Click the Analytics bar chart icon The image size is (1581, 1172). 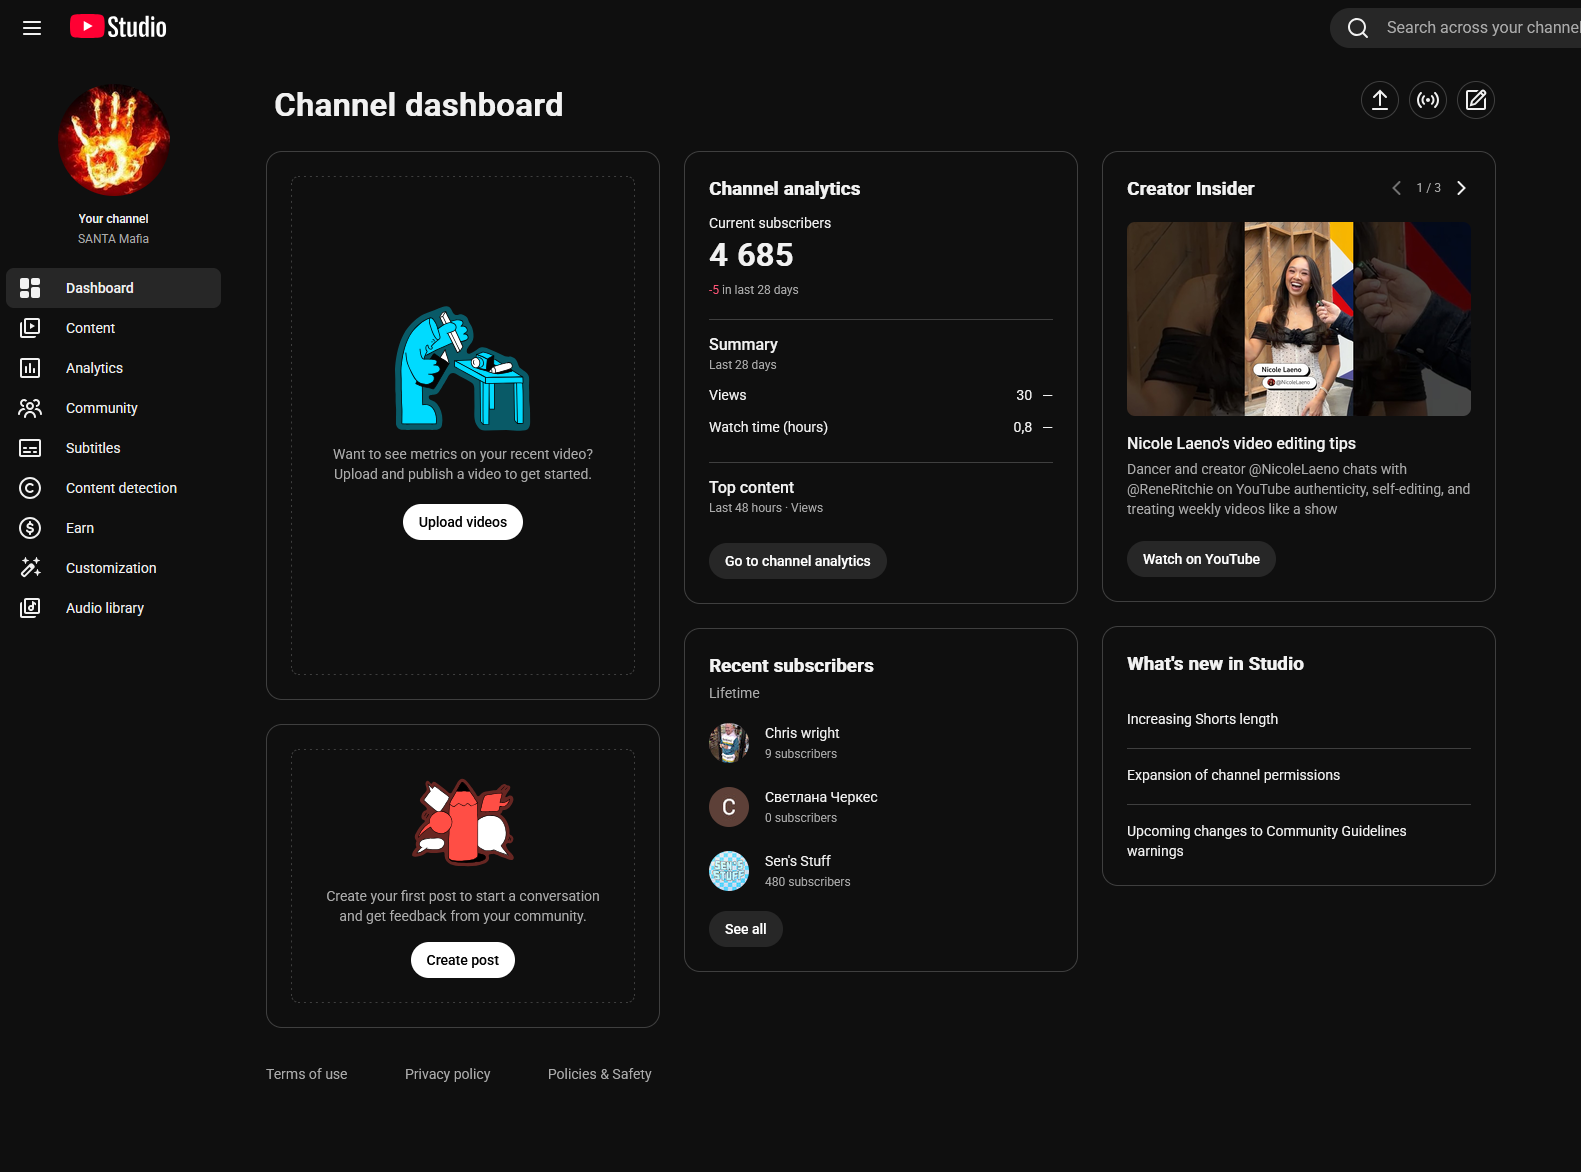(x=30, y=368)
